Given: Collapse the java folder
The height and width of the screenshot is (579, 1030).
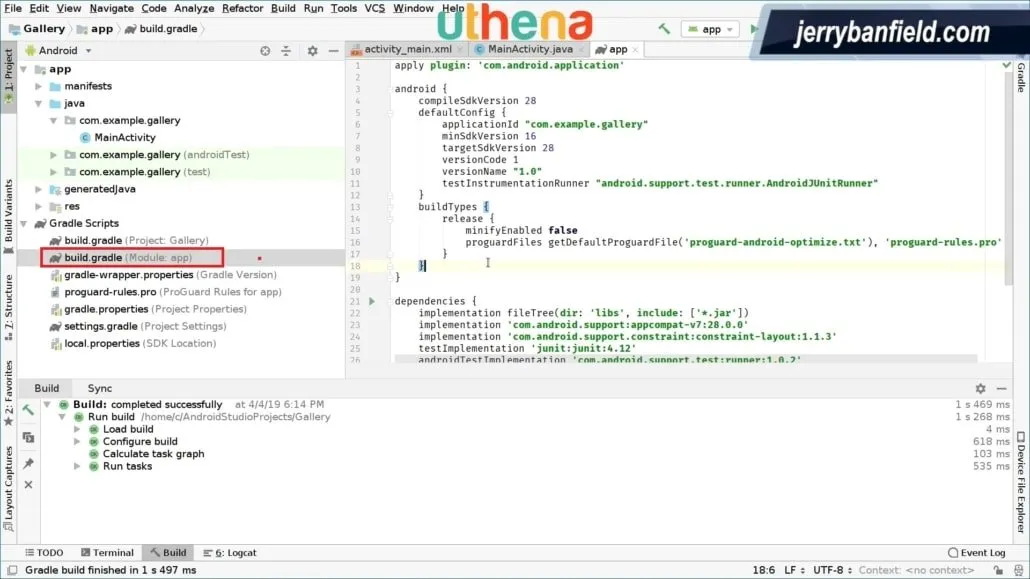Looking at the screenshot, I should (39, 103).
